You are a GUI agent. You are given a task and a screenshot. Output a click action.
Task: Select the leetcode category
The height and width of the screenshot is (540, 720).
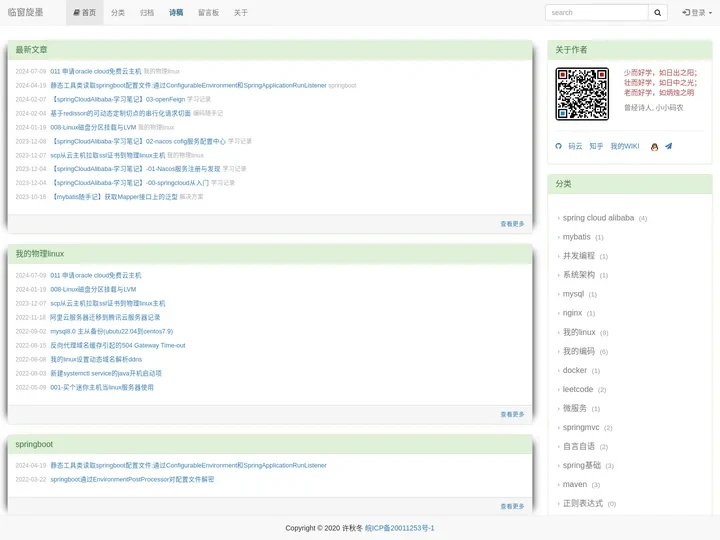coord(578,389)
